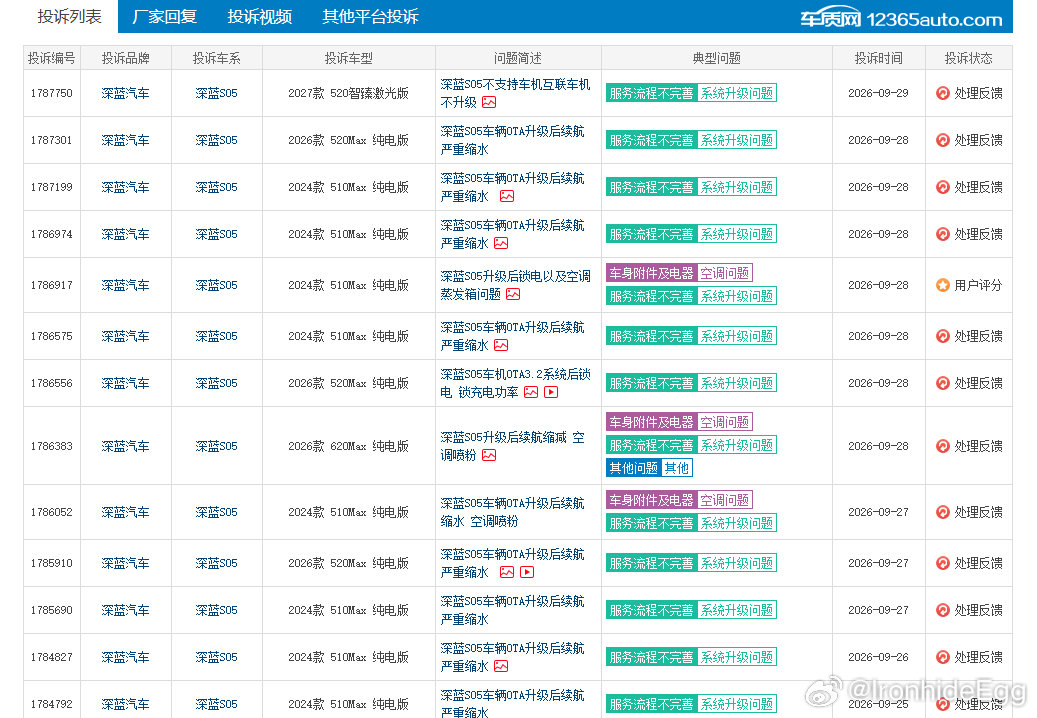Screen dimensions: 1037x718
Task: Follow the 深蓝S05 series link in row 1786052
Action: [x=216, y=512]
